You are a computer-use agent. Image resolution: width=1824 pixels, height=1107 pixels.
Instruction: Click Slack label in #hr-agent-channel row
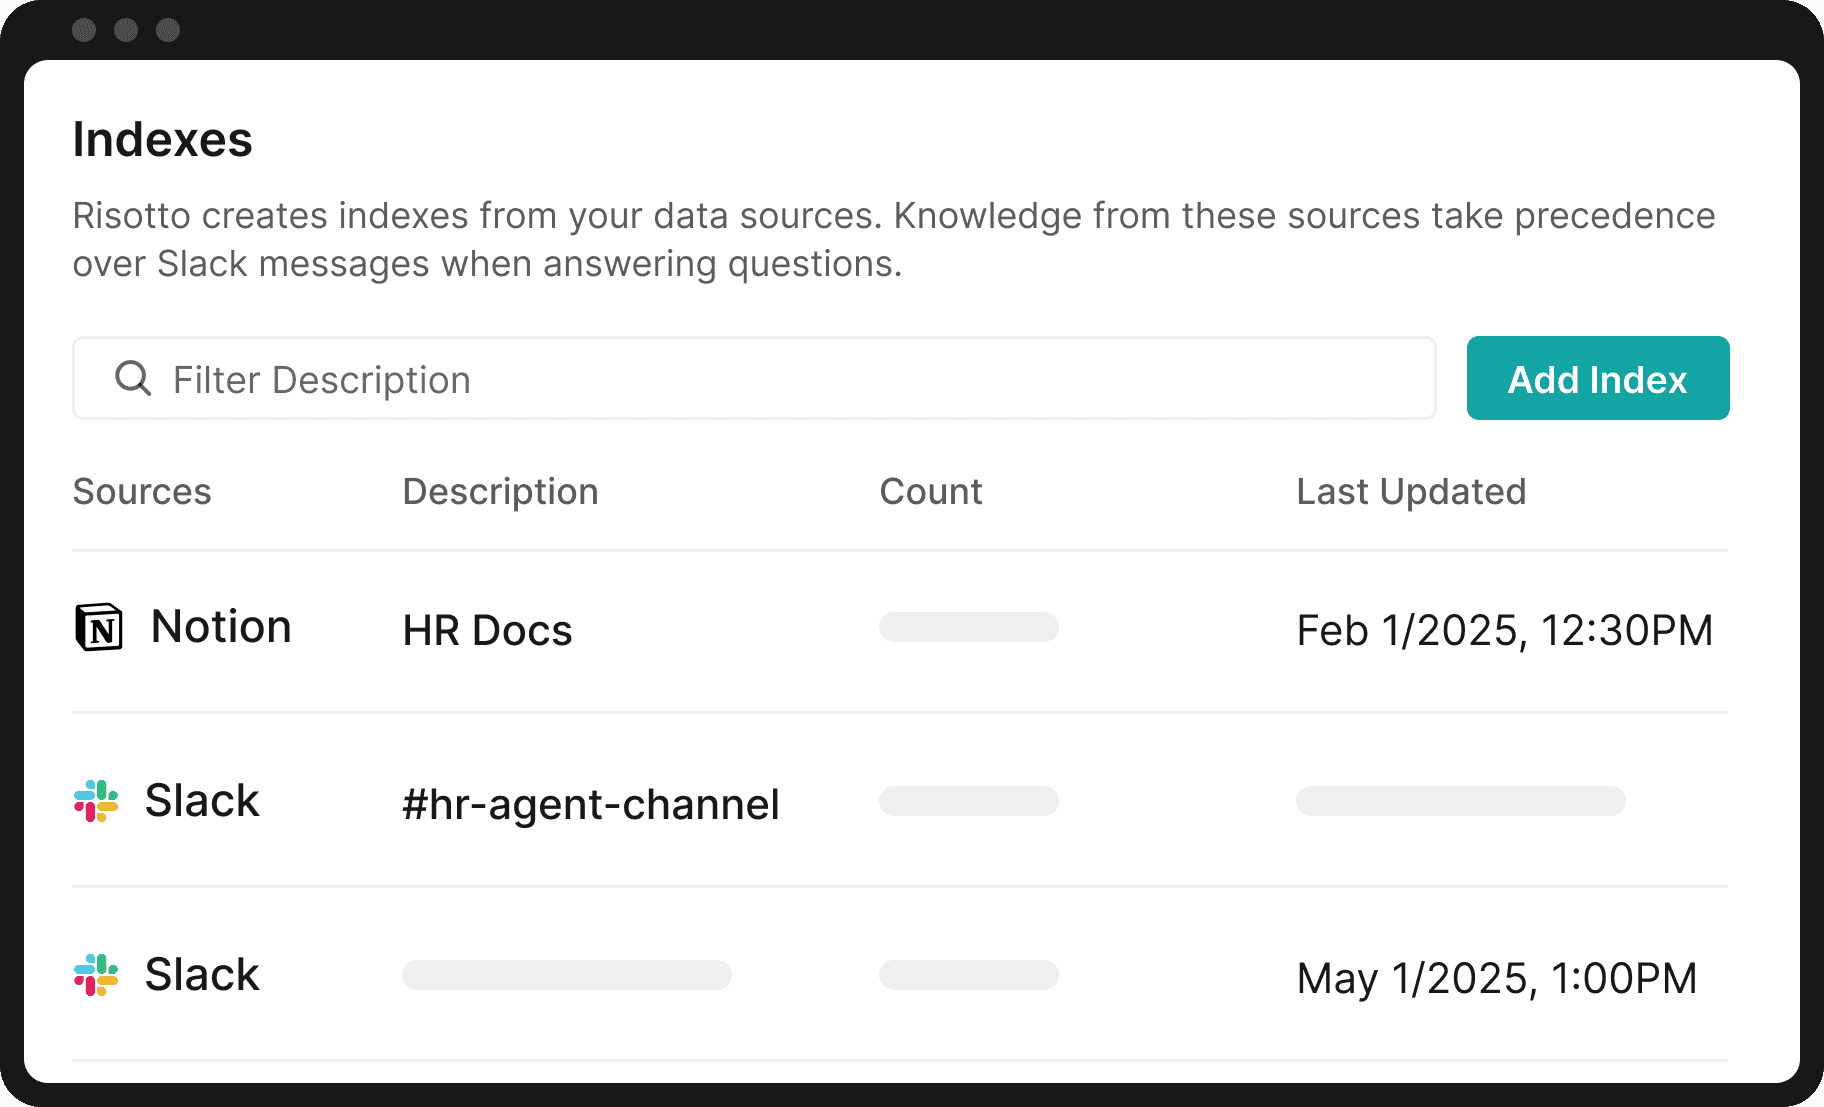pos(202,801)
